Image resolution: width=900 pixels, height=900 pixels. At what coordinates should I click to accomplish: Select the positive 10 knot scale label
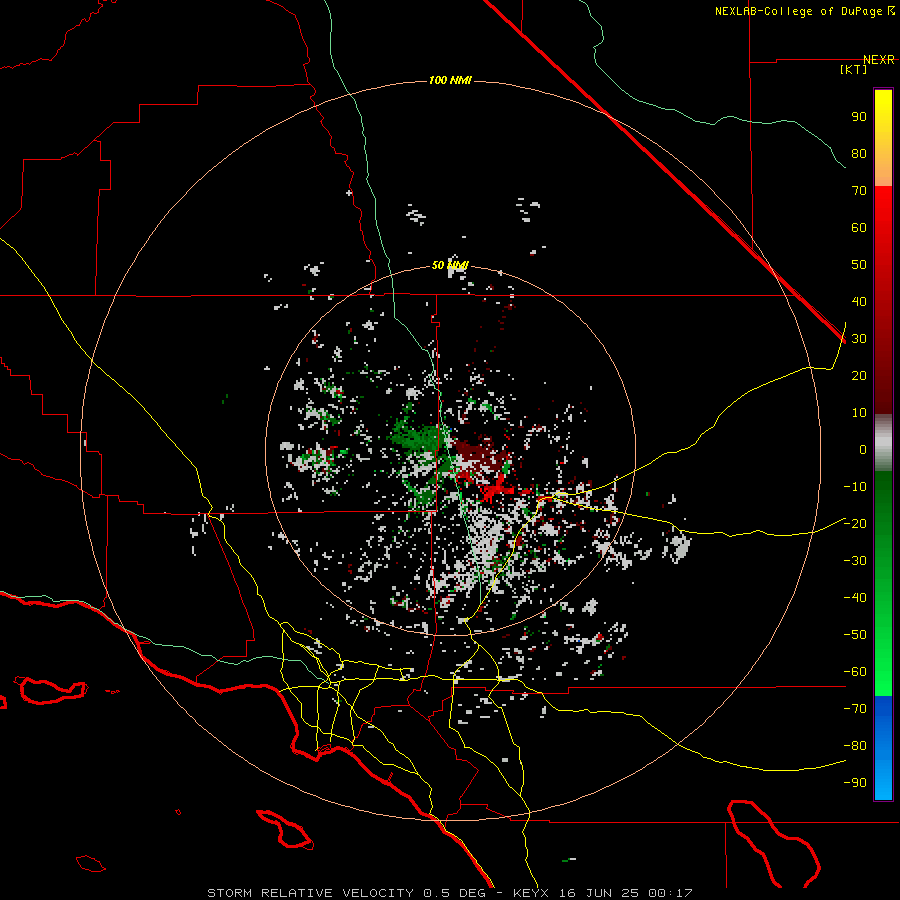click(x=859, y=413)
